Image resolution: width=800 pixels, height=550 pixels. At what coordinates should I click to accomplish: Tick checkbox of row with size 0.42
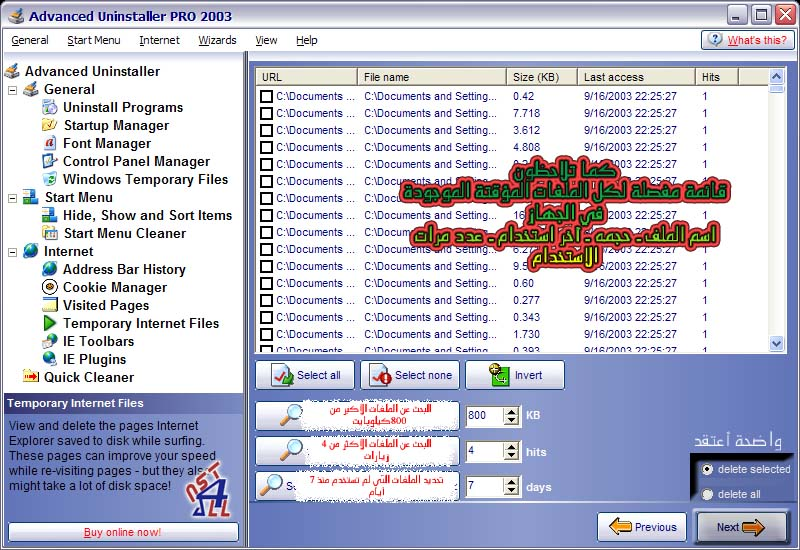266,96
